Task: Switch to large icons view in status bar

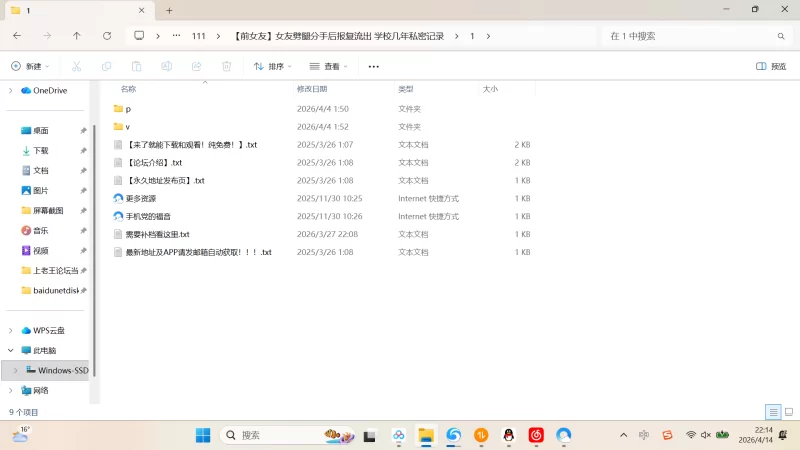Action: [x=788, y=412]
